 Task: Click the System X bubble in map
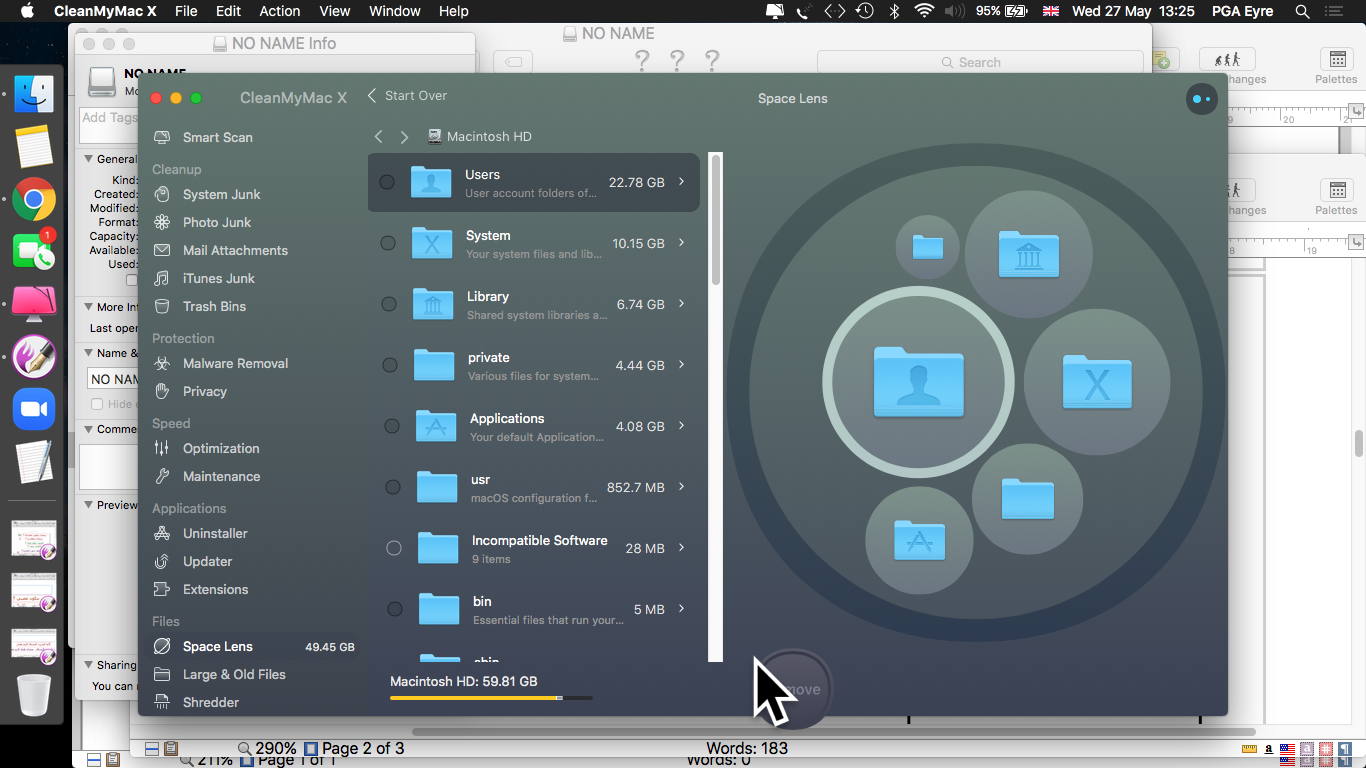[1097, 382]
